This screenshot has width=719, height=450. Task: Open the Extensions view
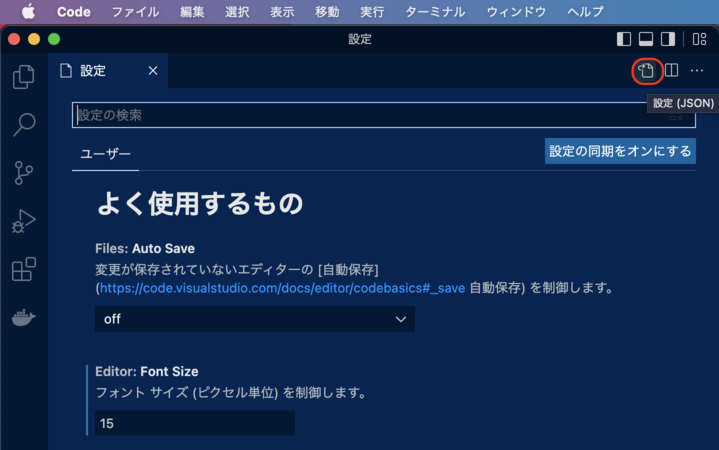[23, 269]
